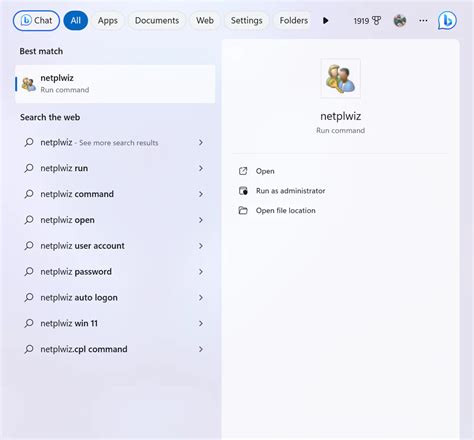Click search icon beside 'netplwiz user account'
474x440 pixels.
(29, 246)
